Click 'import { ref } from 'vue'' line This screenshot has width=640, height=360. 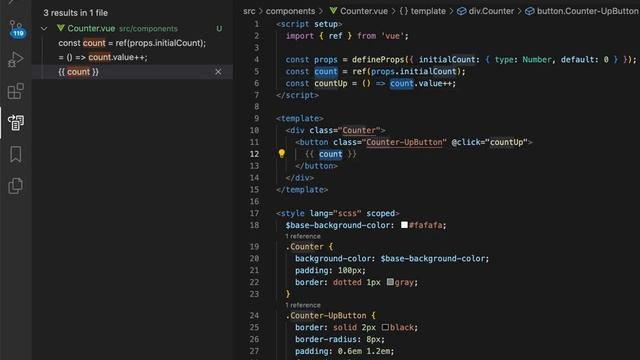pos(347,36)
